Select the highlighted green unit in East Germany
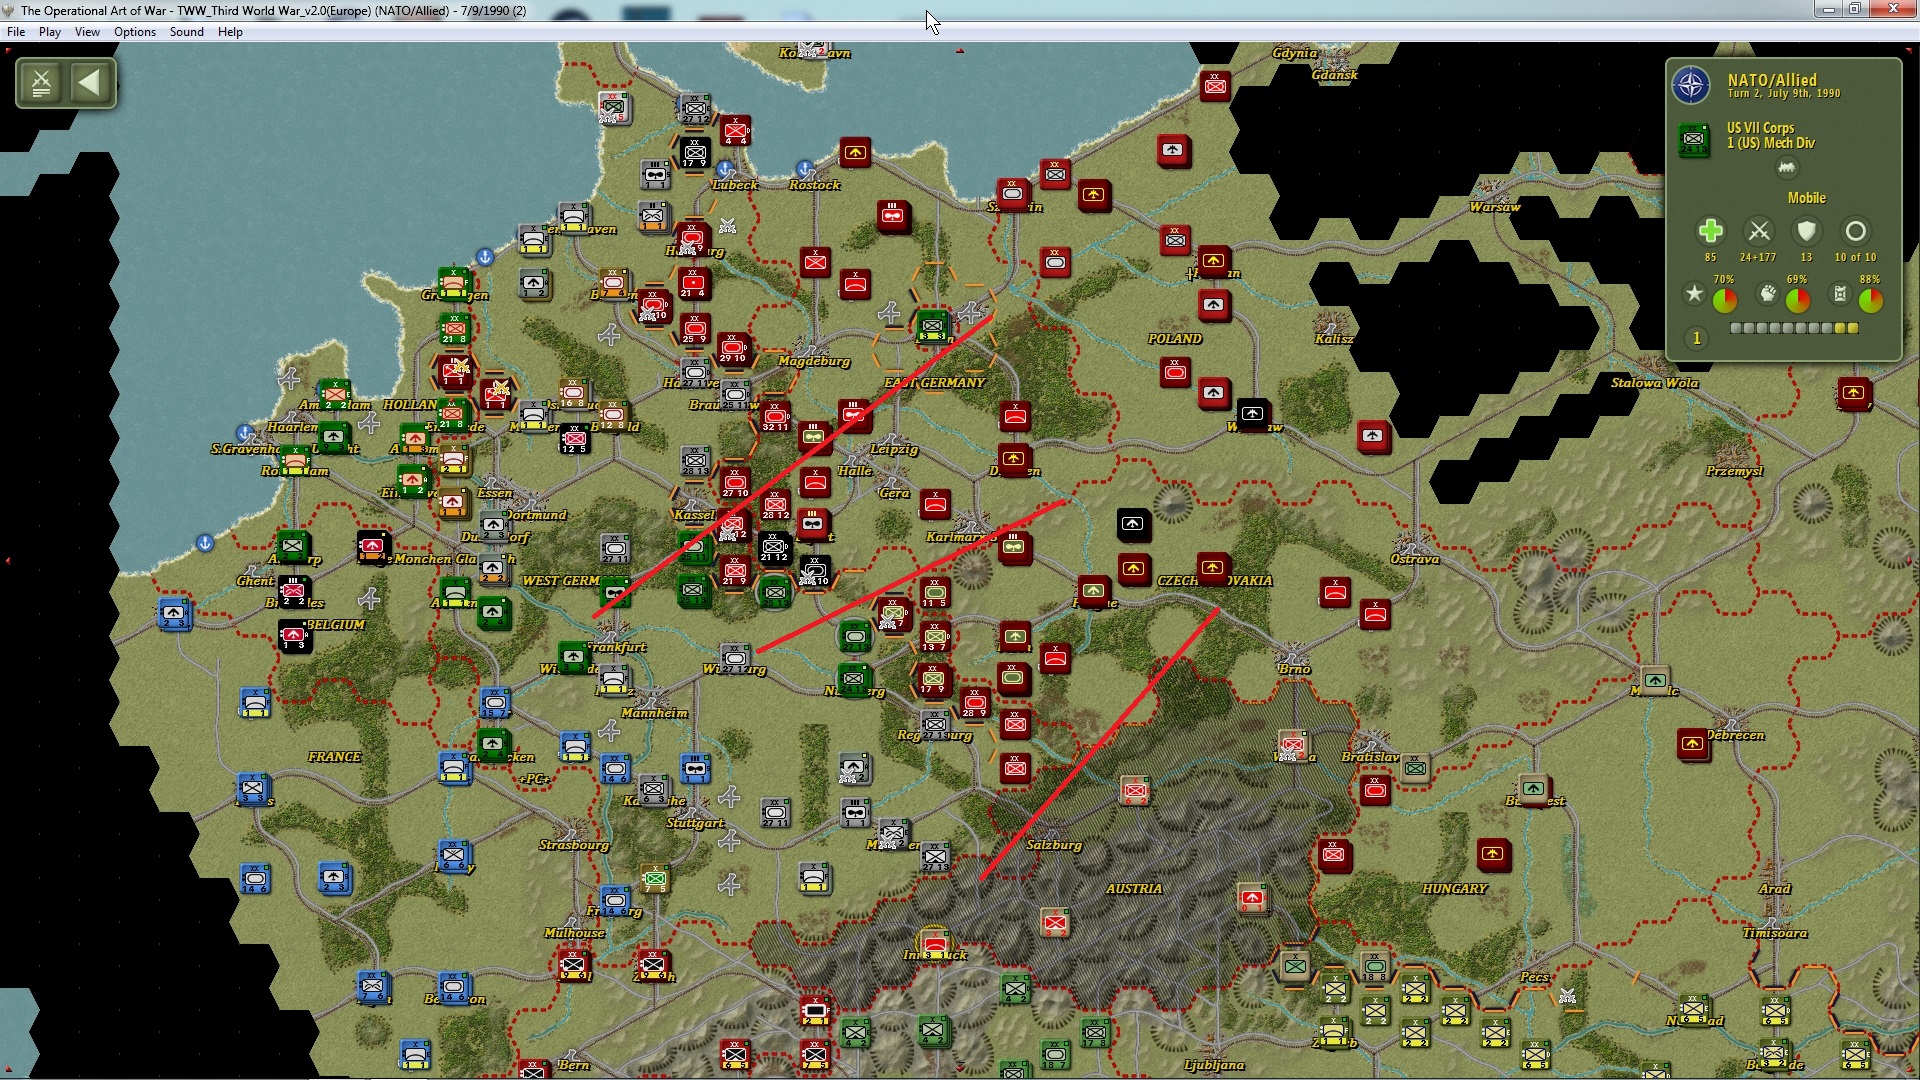 click(x=932, y=325)
